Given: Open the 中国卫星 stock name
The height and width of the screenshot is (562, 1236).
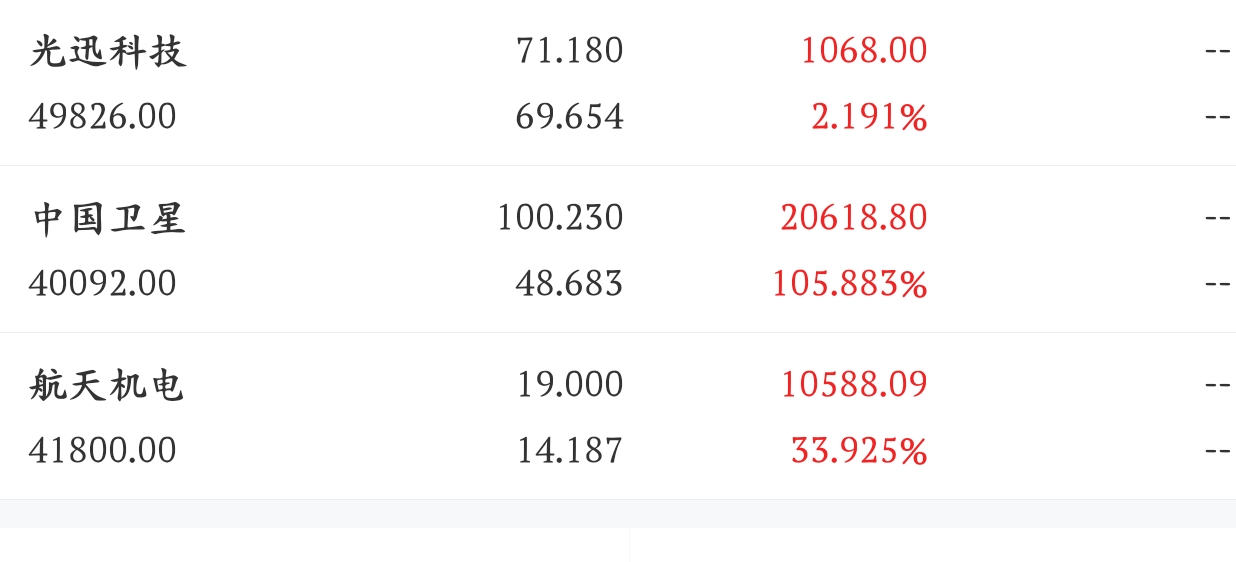Looking at the screenshot, I should point(108,218).
